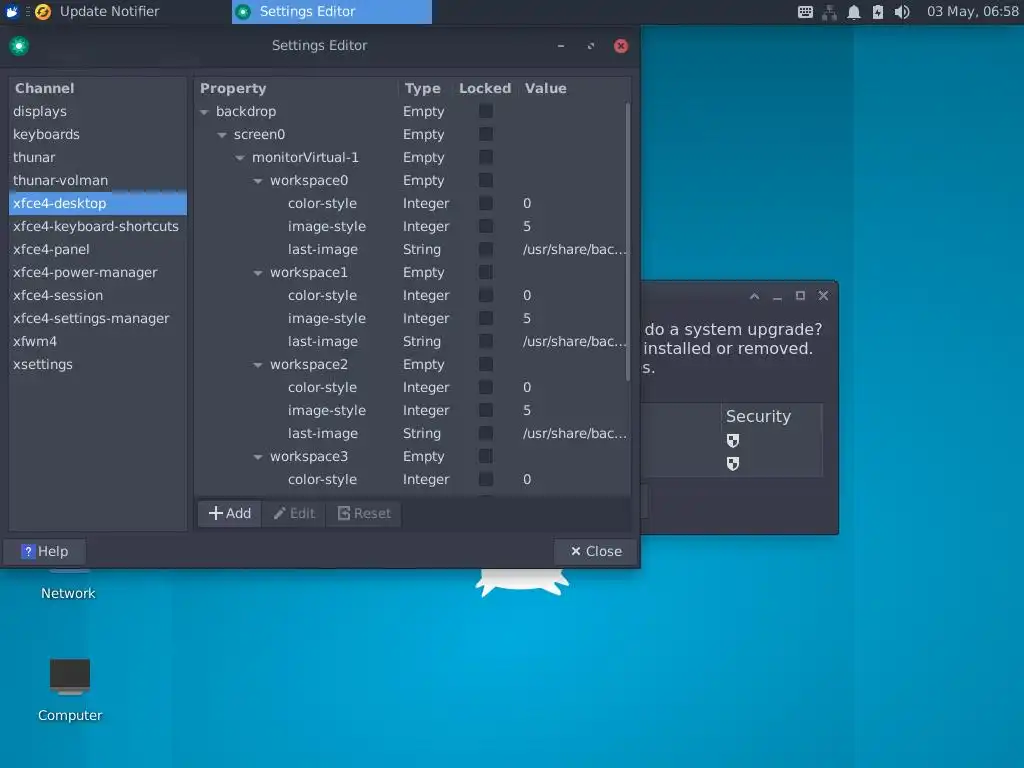Click the Close button at dialog bottom
The width and height of the screenshot is (1024, 768).
click(596, 551)
